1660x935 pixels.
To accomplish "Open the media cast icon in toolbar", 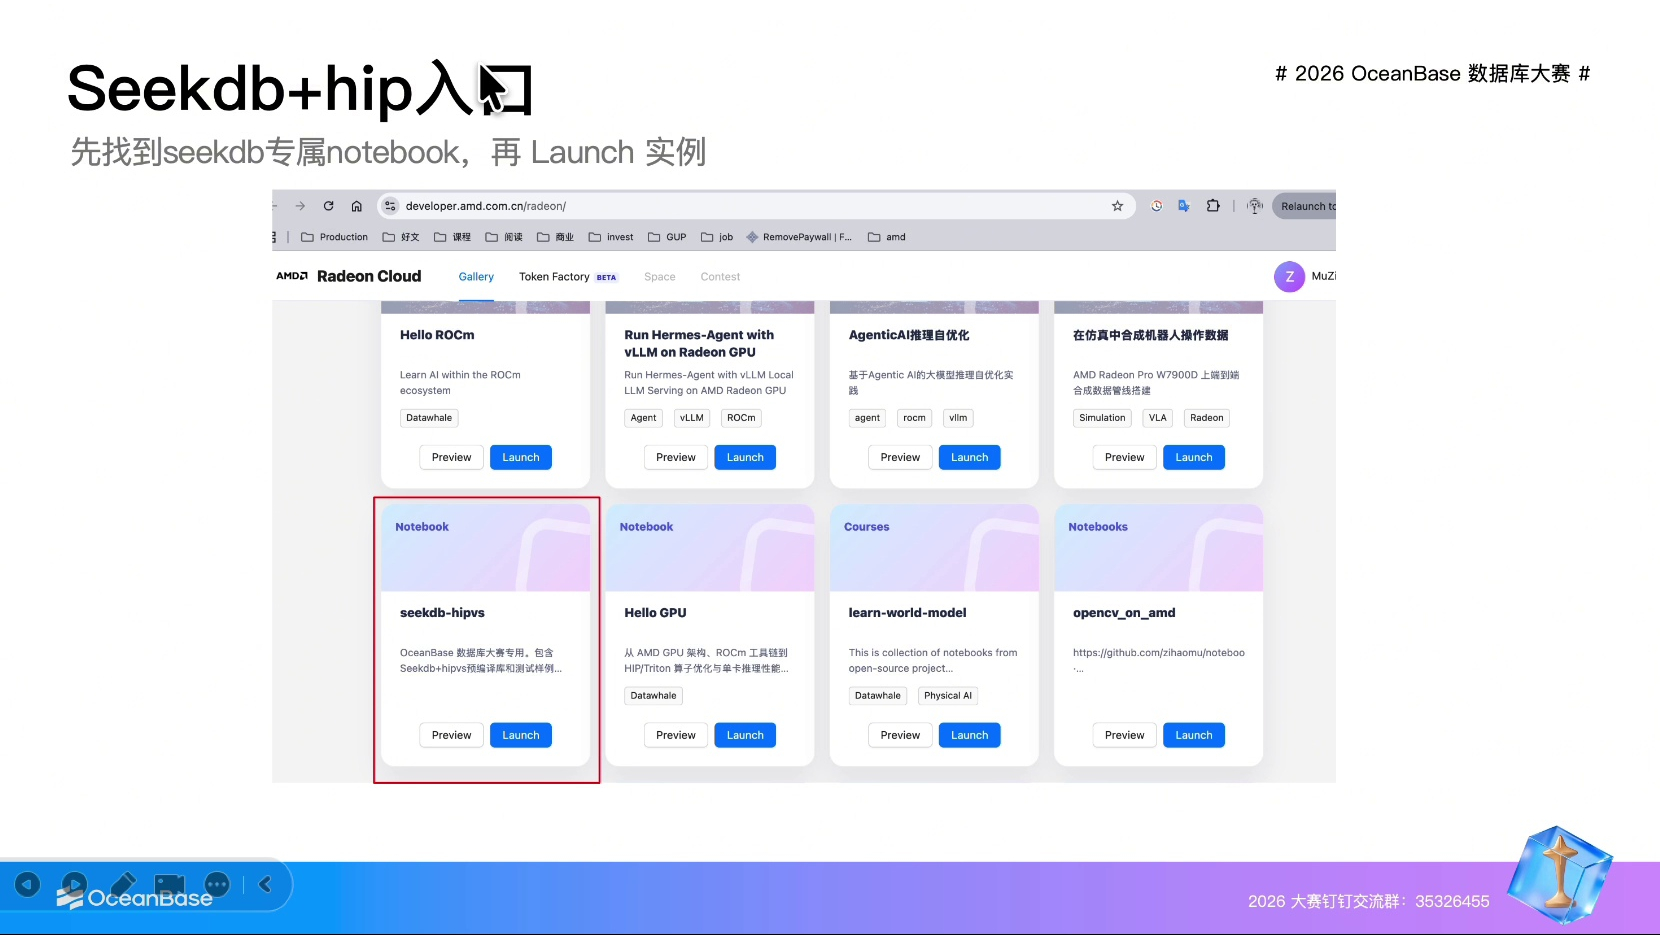I will [x=1255, y=206].
